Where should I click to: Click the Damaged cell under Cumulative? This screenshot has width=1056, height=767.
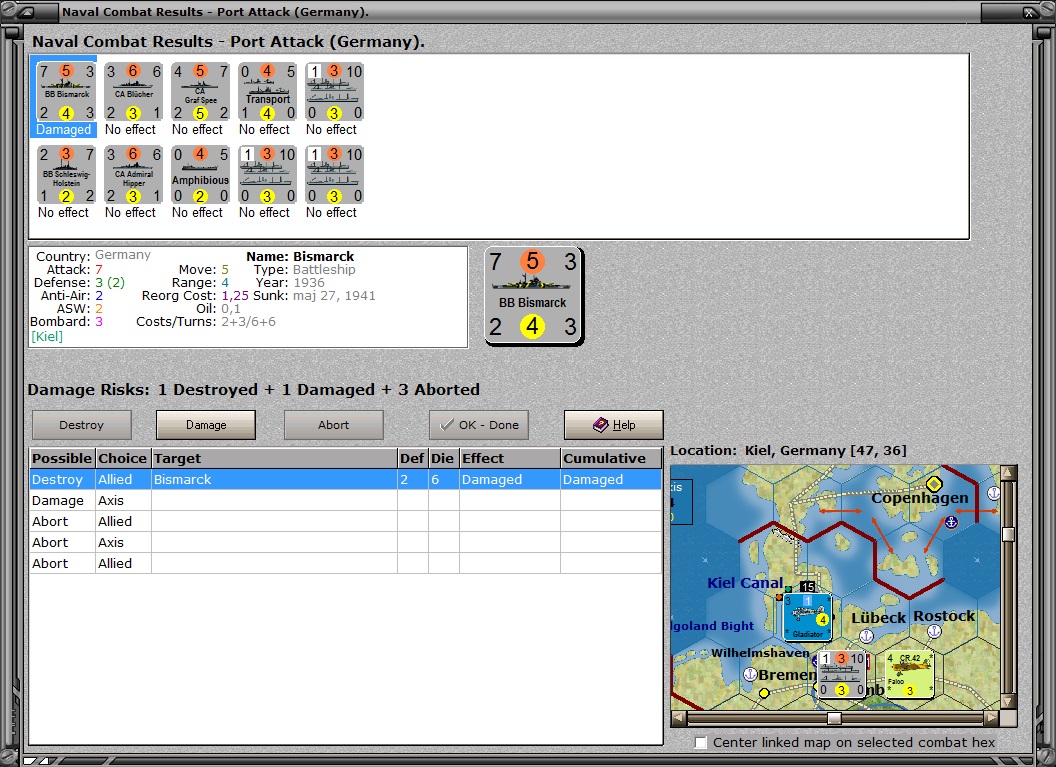coord(611,479)
